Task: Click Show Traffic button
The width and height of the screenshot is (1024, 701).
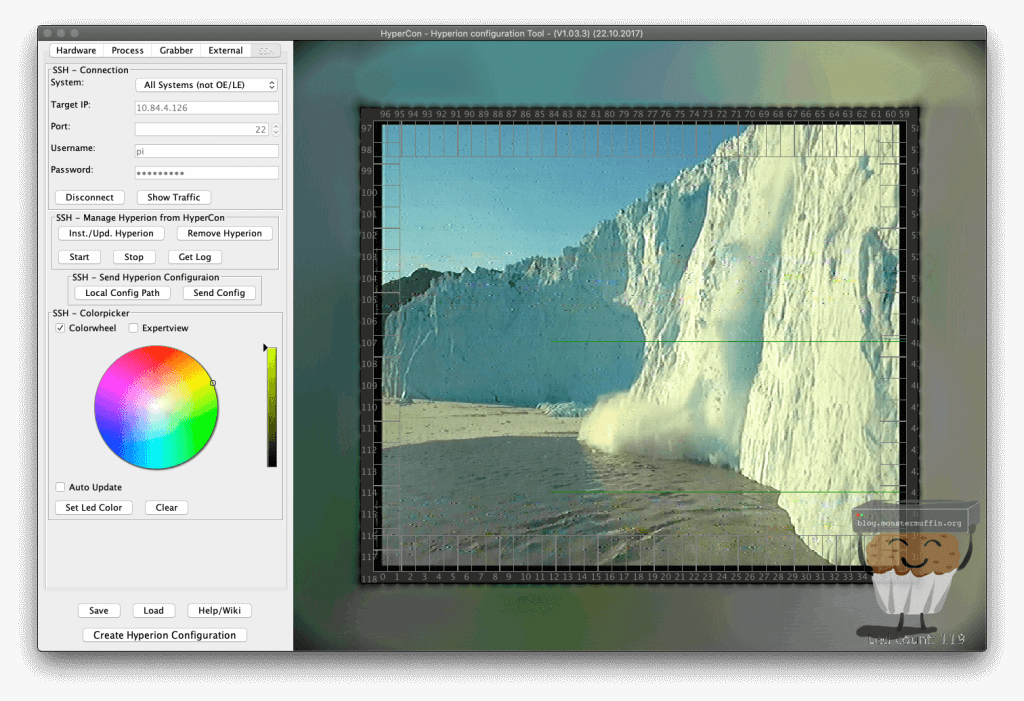Action: pyautogui.click(x=173, y=197)
